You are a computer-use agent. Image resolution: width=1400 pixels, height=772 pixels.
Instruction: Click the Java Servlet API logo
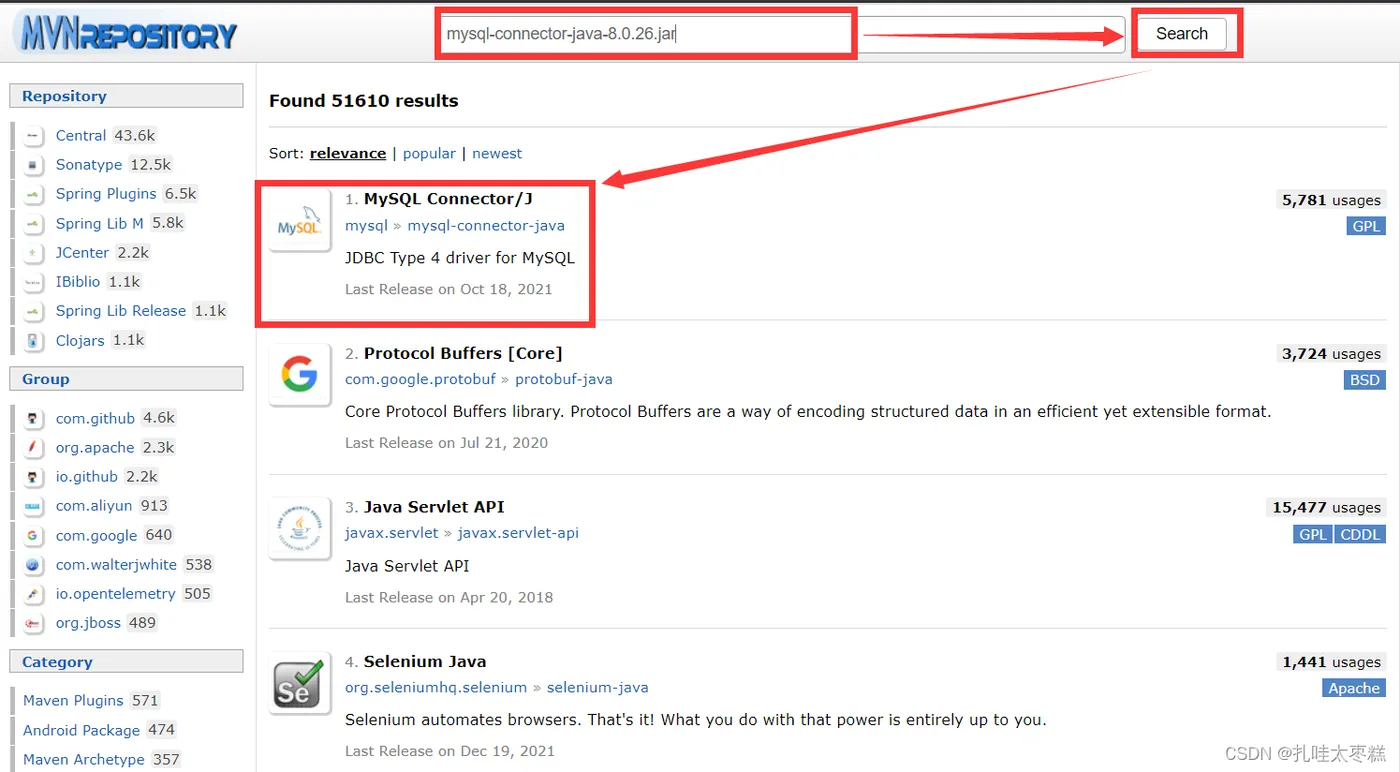300,529
